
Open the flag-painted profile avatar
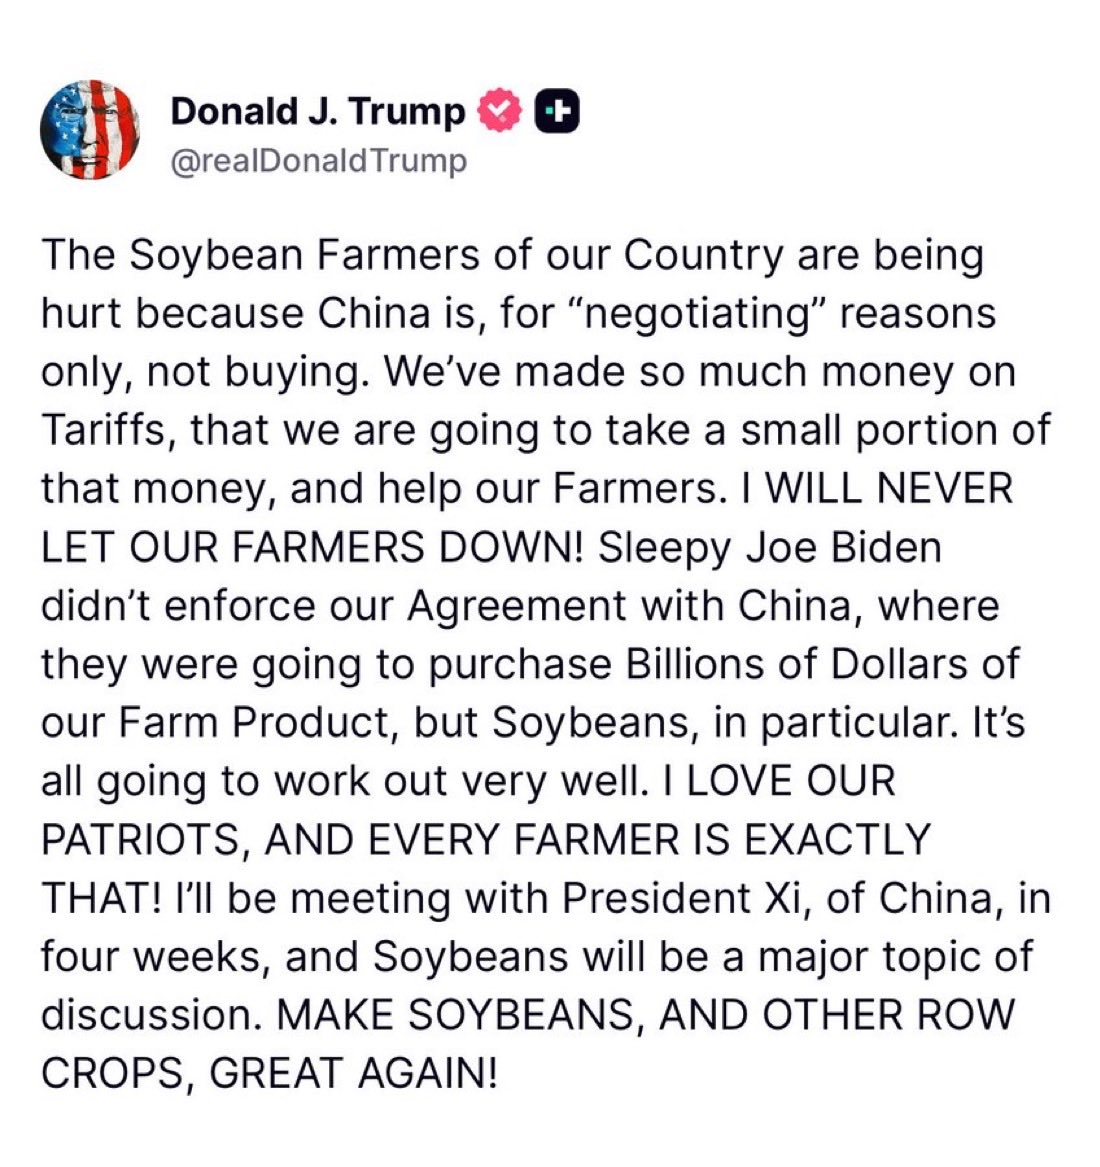(x=89, y=130)
